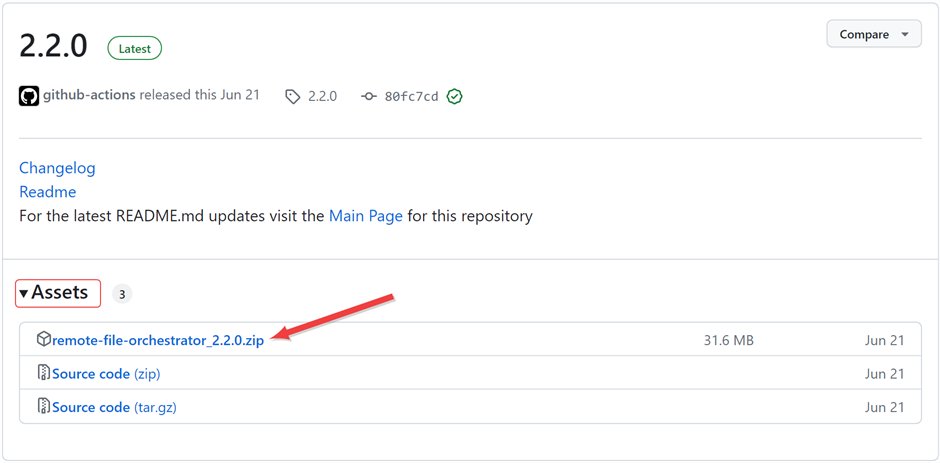Download Source code (zip)

[x=106, y=374]
